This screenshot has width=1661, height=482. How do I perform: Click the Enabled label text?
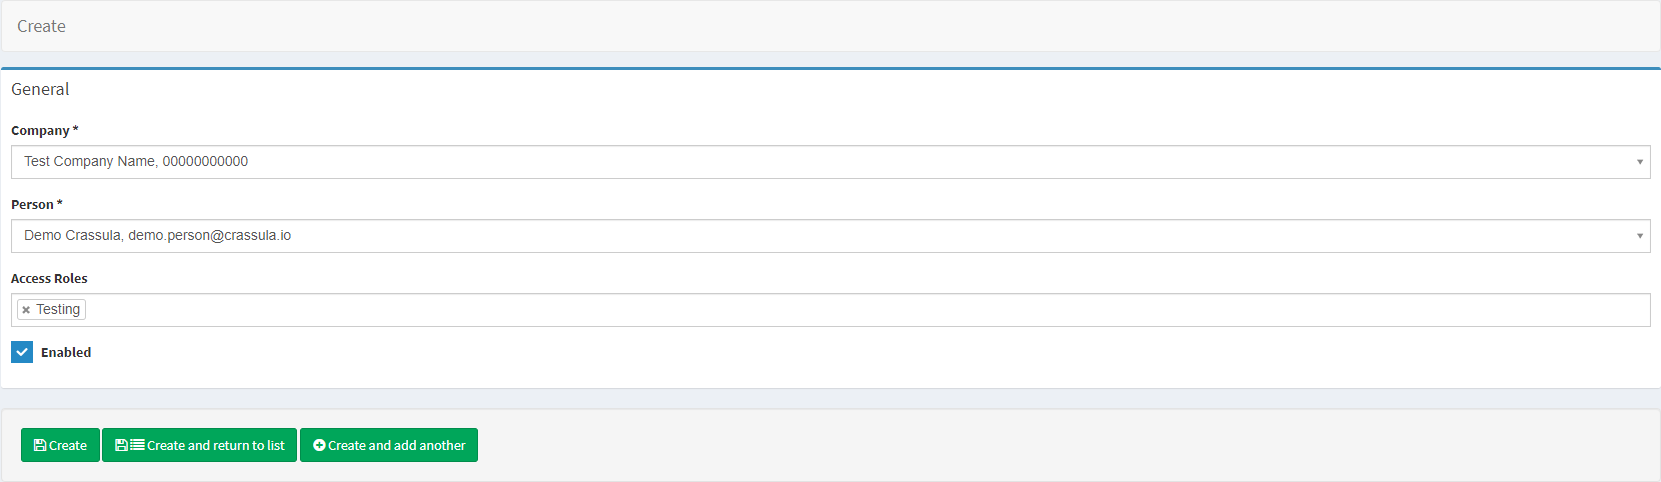coord(66,352)
